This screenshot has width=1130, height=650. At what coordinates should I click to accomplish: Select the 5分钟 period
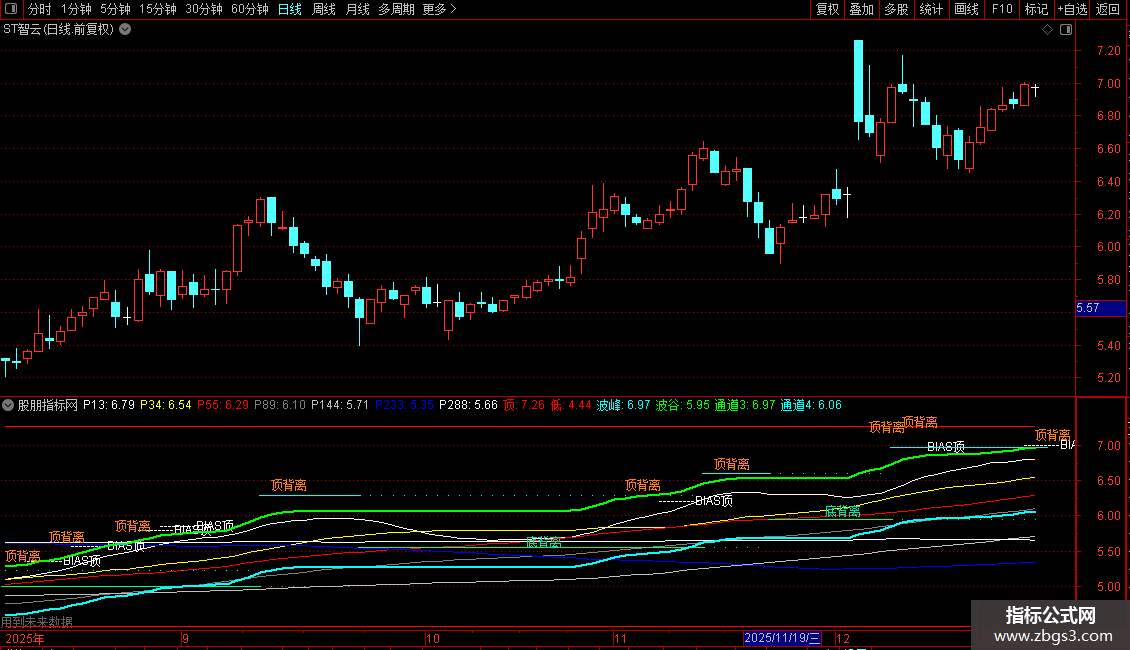(x=115, y=9)
